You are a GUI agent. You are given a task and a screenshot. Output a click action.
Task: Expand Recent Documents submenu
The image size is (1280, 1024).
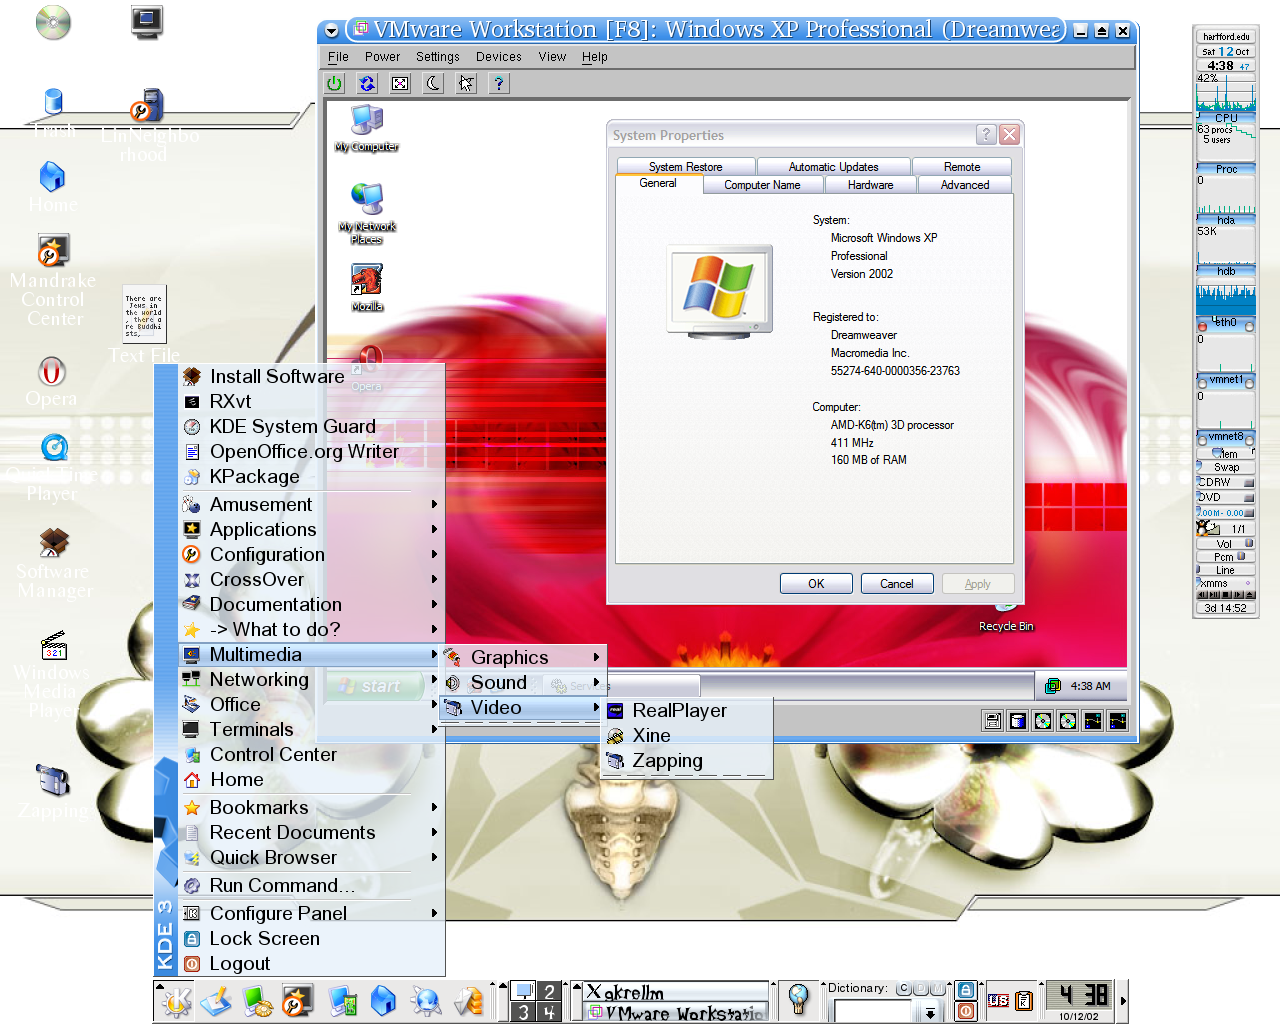click(x=311, y=832)
